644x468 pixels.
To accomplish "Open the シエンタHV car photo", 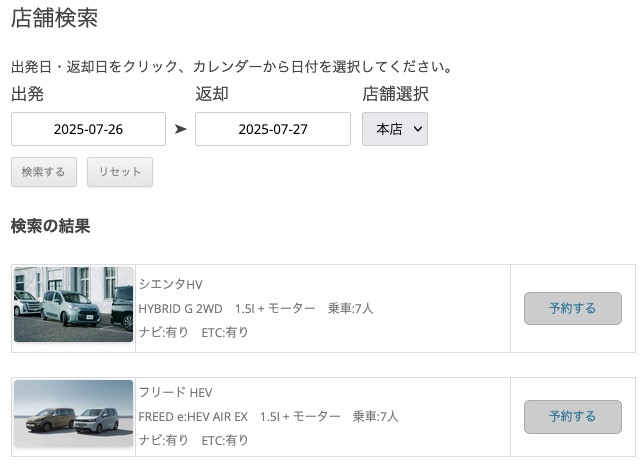I will [x=74, y=304].
